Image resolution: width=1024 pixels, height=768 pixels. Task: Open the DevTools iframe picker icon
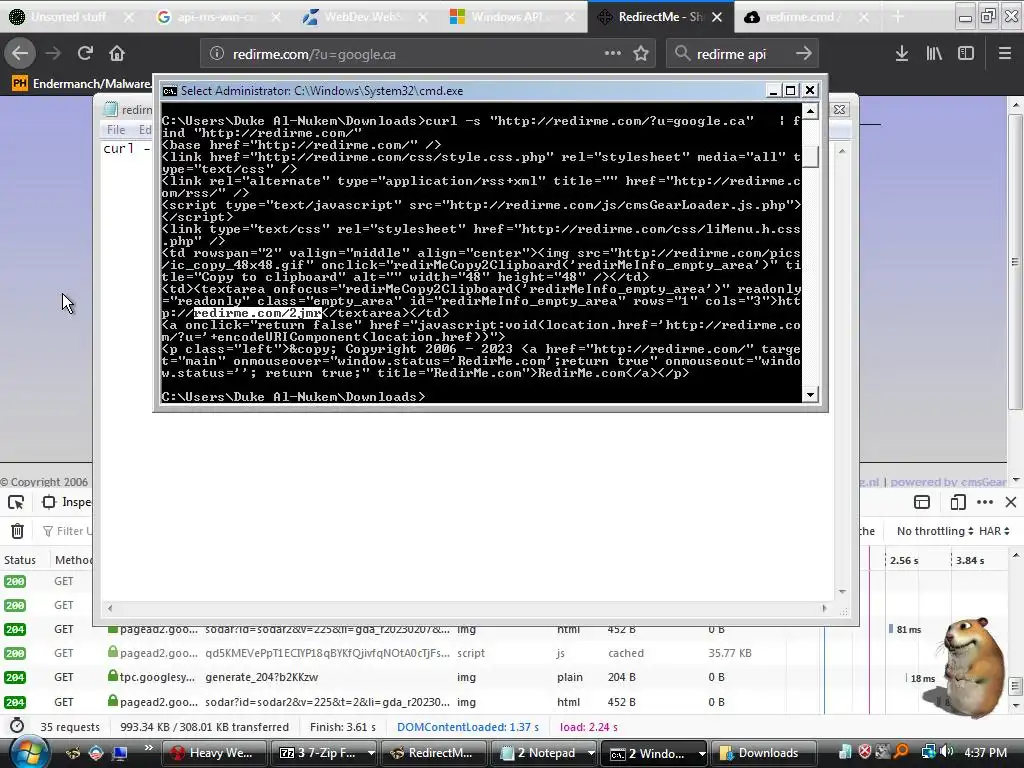click(x=922, y=502)
